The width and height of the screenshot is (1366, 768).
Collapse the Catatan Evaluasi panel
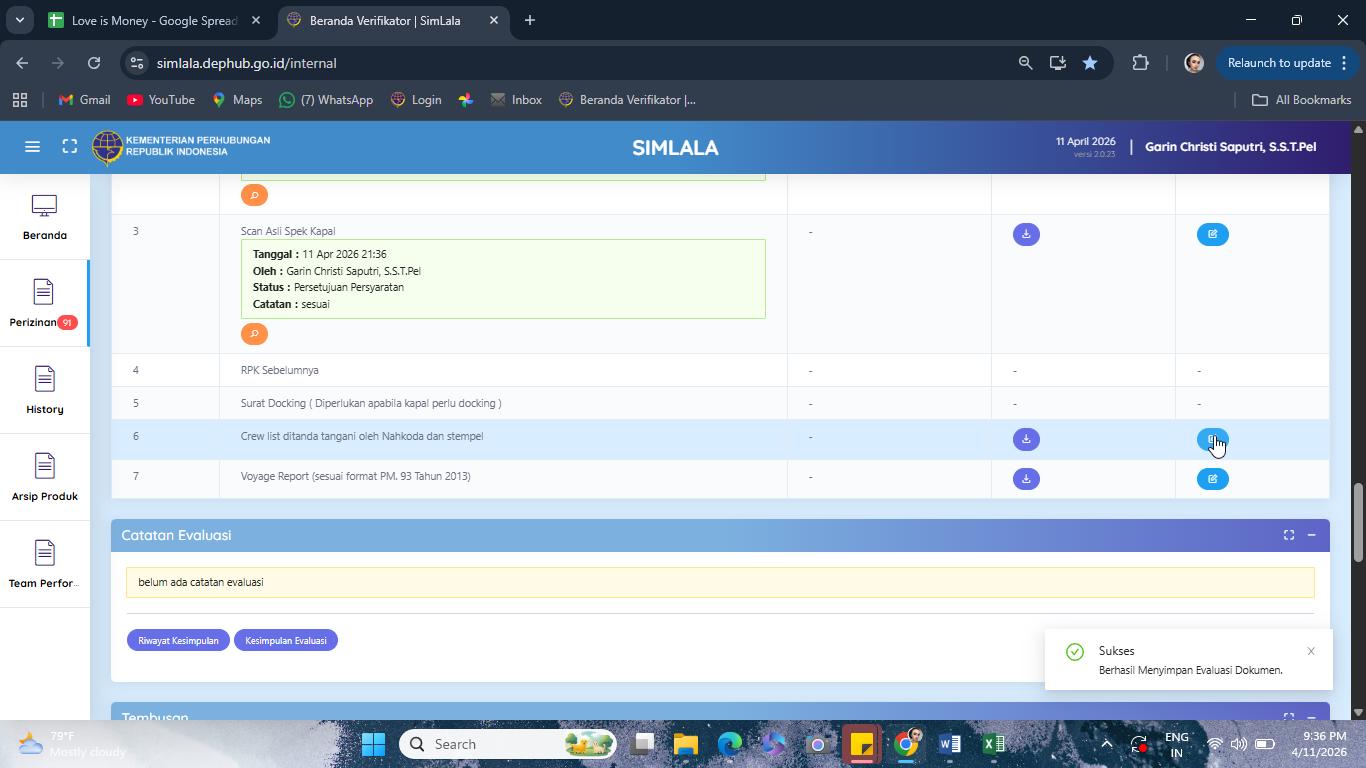[x=1311, y=535]
